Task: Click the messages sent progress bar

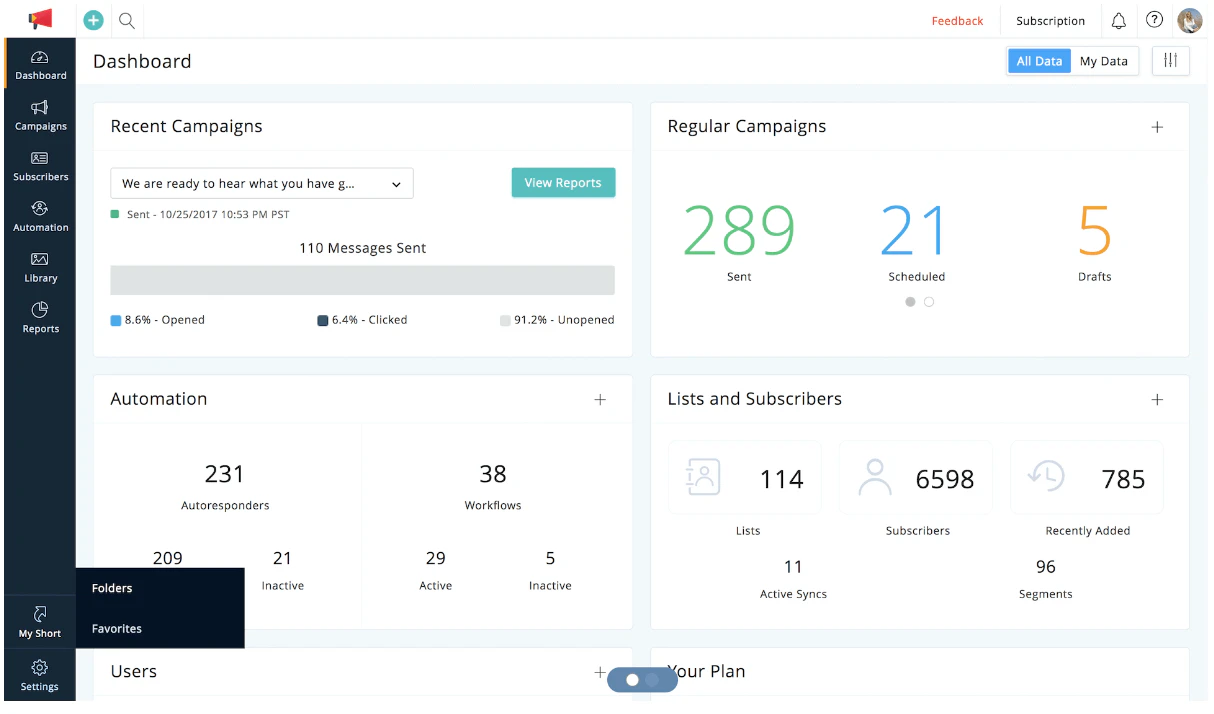Action: click(362, 280)
